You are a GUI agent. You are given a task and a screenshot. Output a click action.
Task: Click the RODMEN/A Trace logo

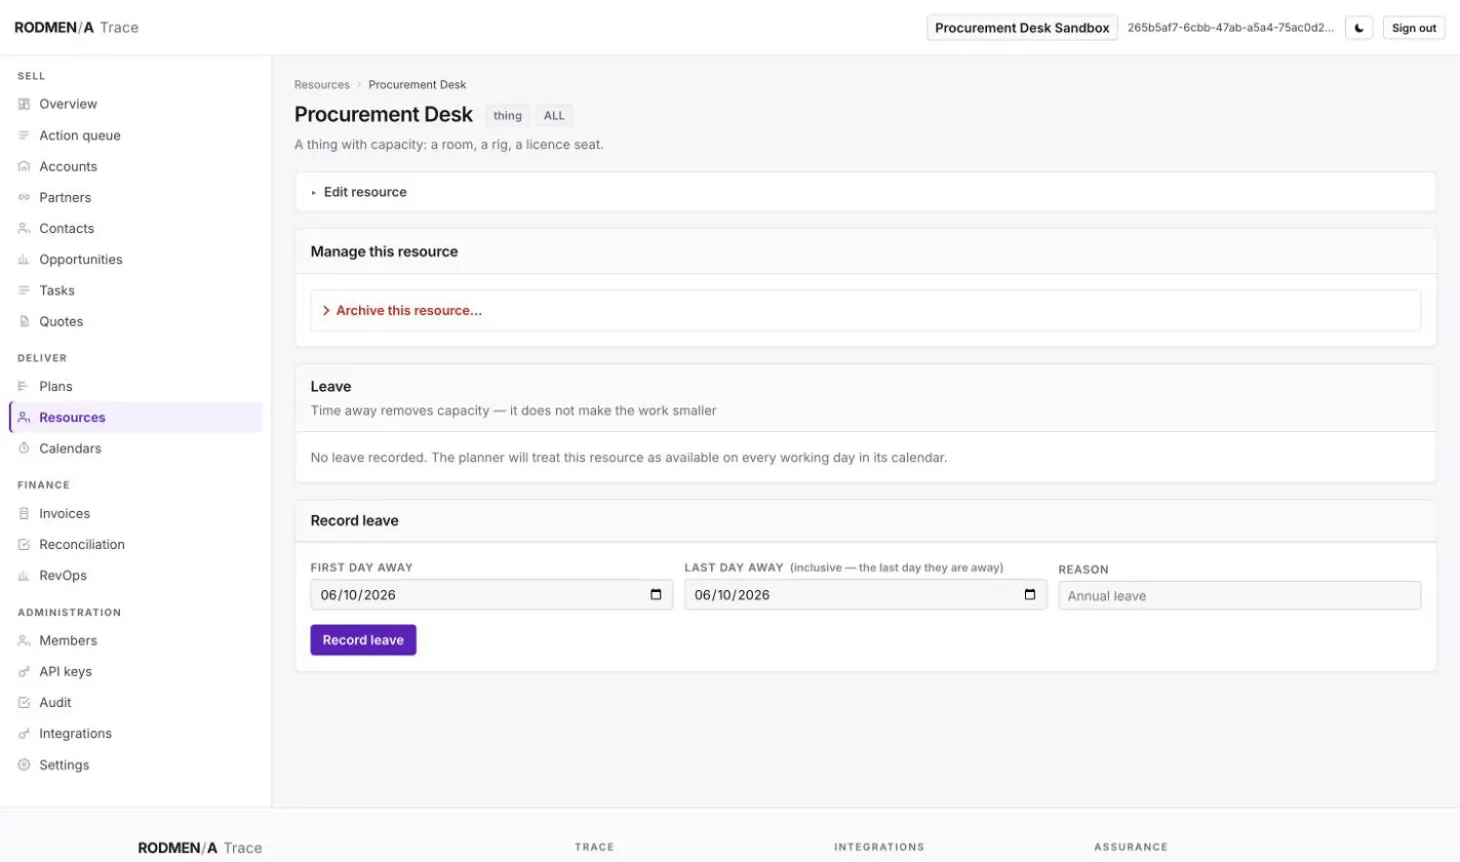[x=76, y=27]
